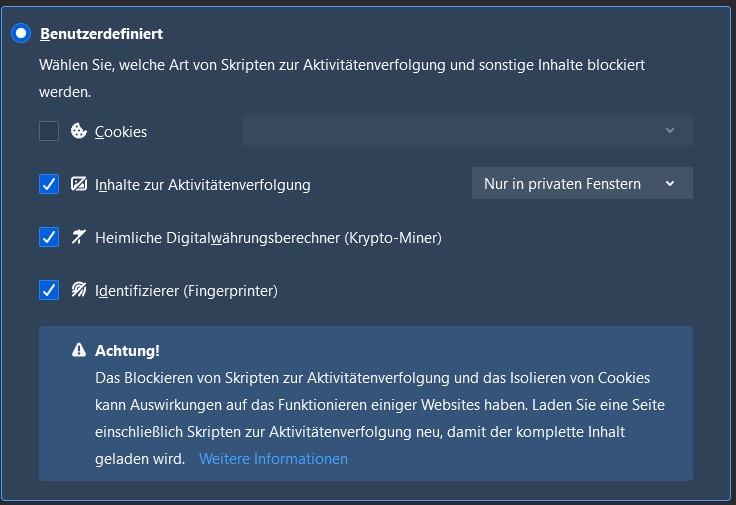The width and height of the screenshot is (736, 505).
Task: Click the crypto-miner pickaxe icon
Action: 79,237
